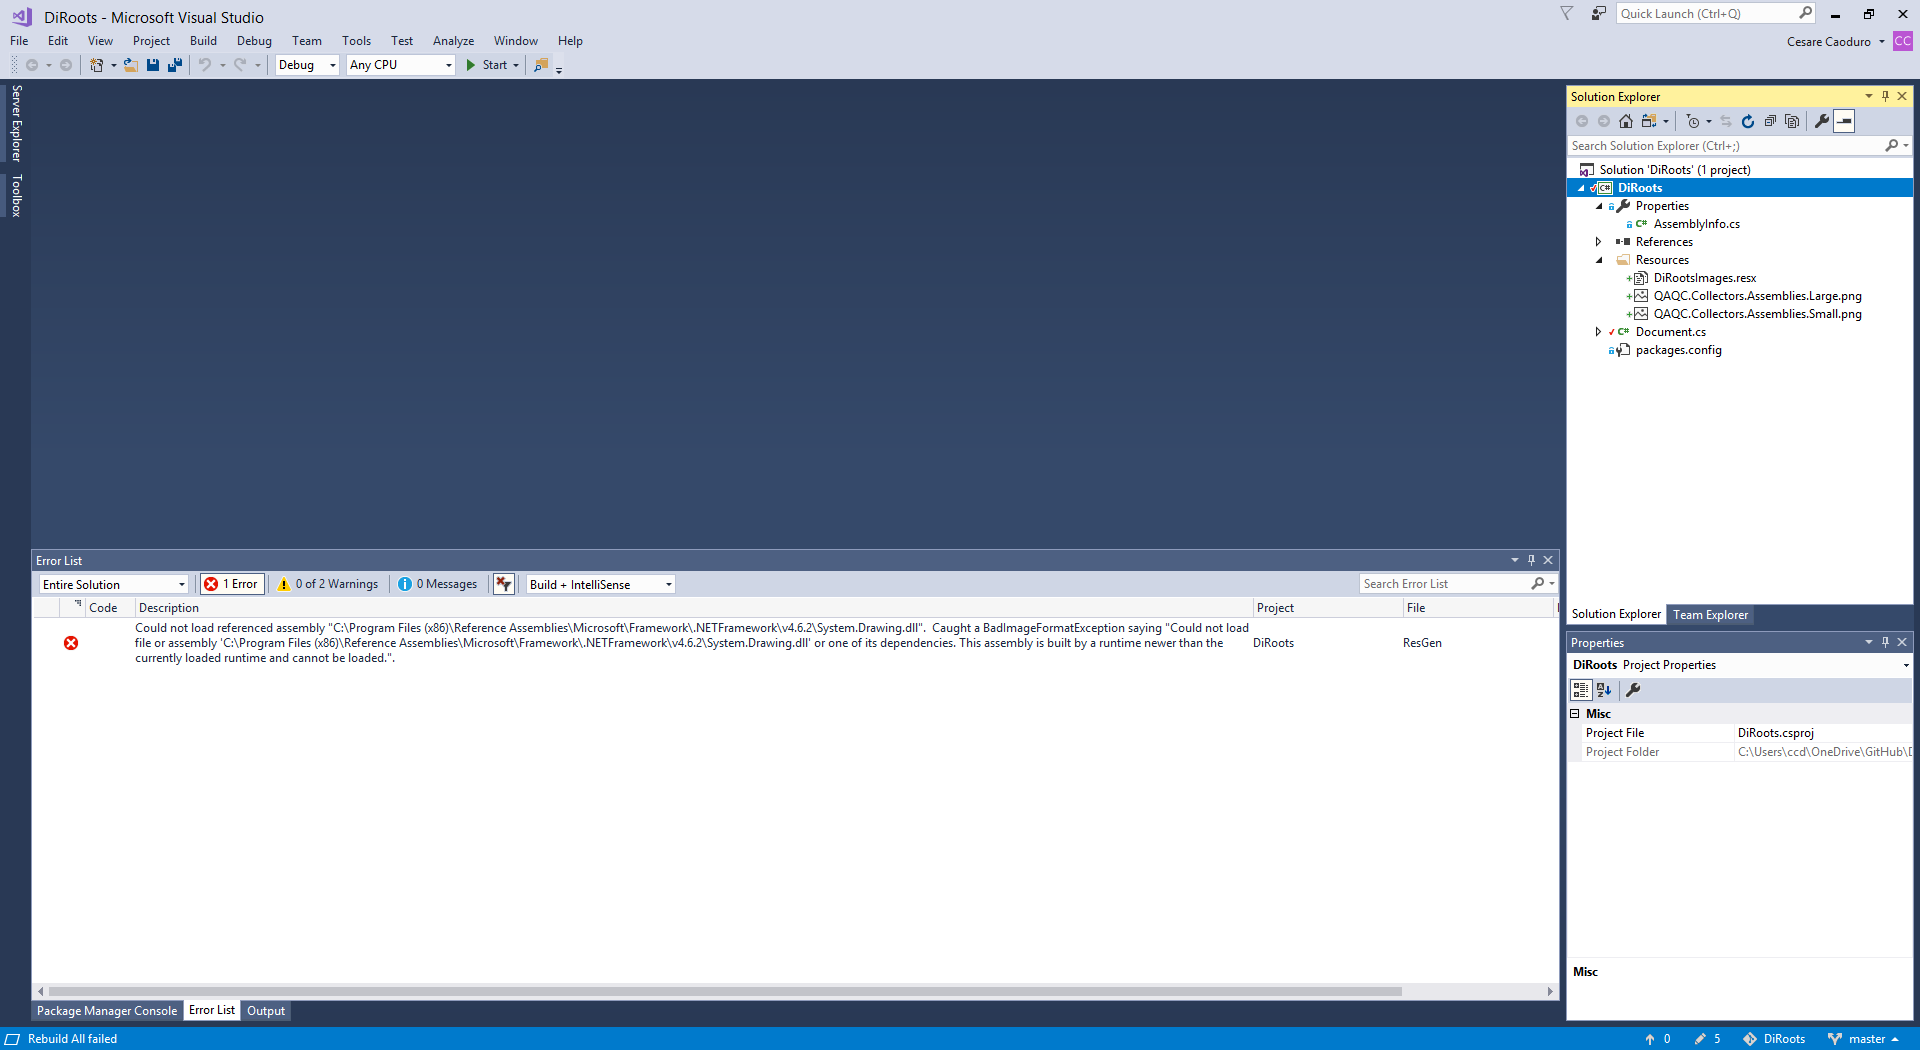This screenshot has height=1050, width=1920.
Task: Toggle the 0 Messages filter
Action: pos(438,584)
